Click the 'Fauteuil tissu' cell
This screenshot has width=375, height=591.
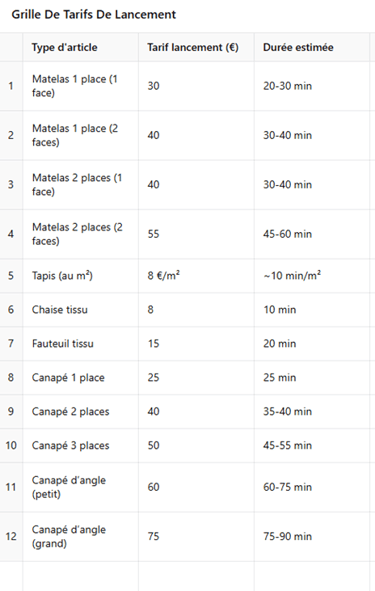click(x=80, y=343)
